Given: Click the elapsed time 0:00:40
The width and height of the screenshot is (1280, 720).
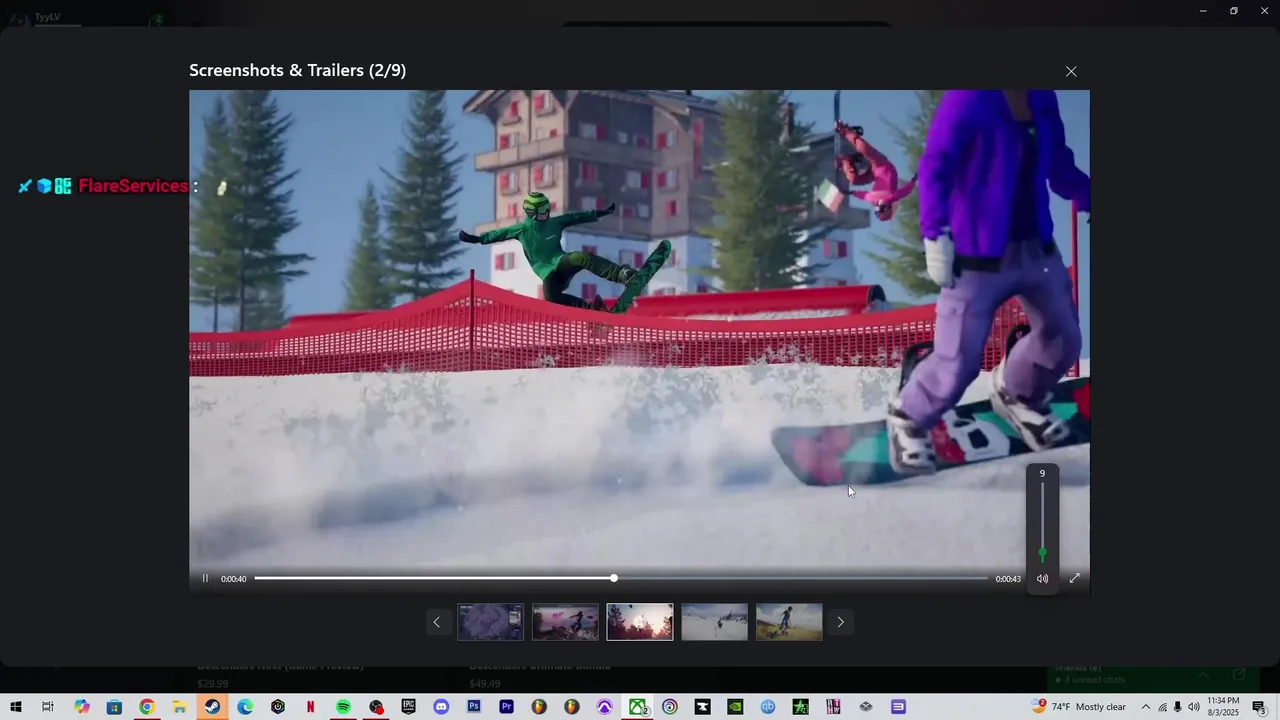Looking at the screenshot, I should click(x=234, y=579).
